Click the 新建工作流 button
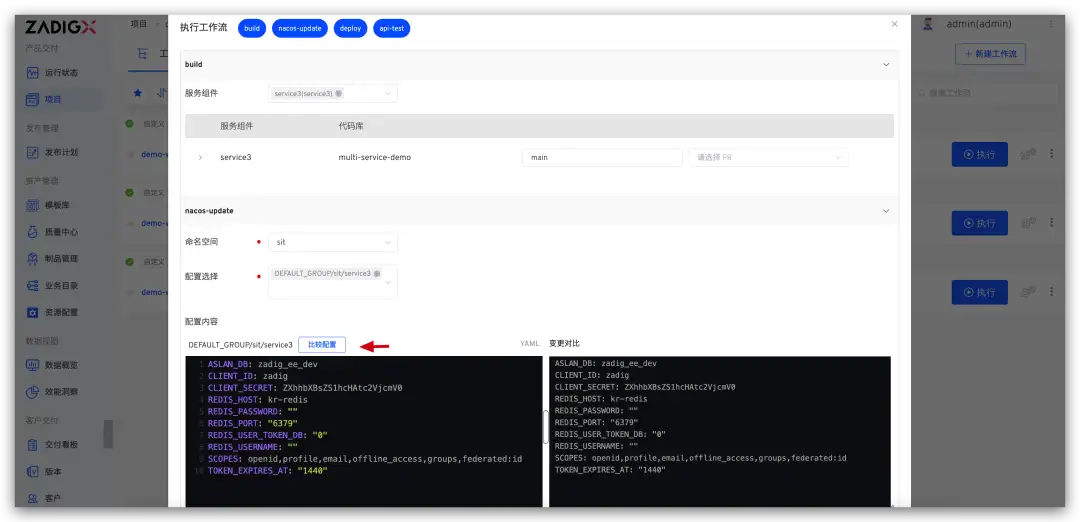 coord(990,54)
